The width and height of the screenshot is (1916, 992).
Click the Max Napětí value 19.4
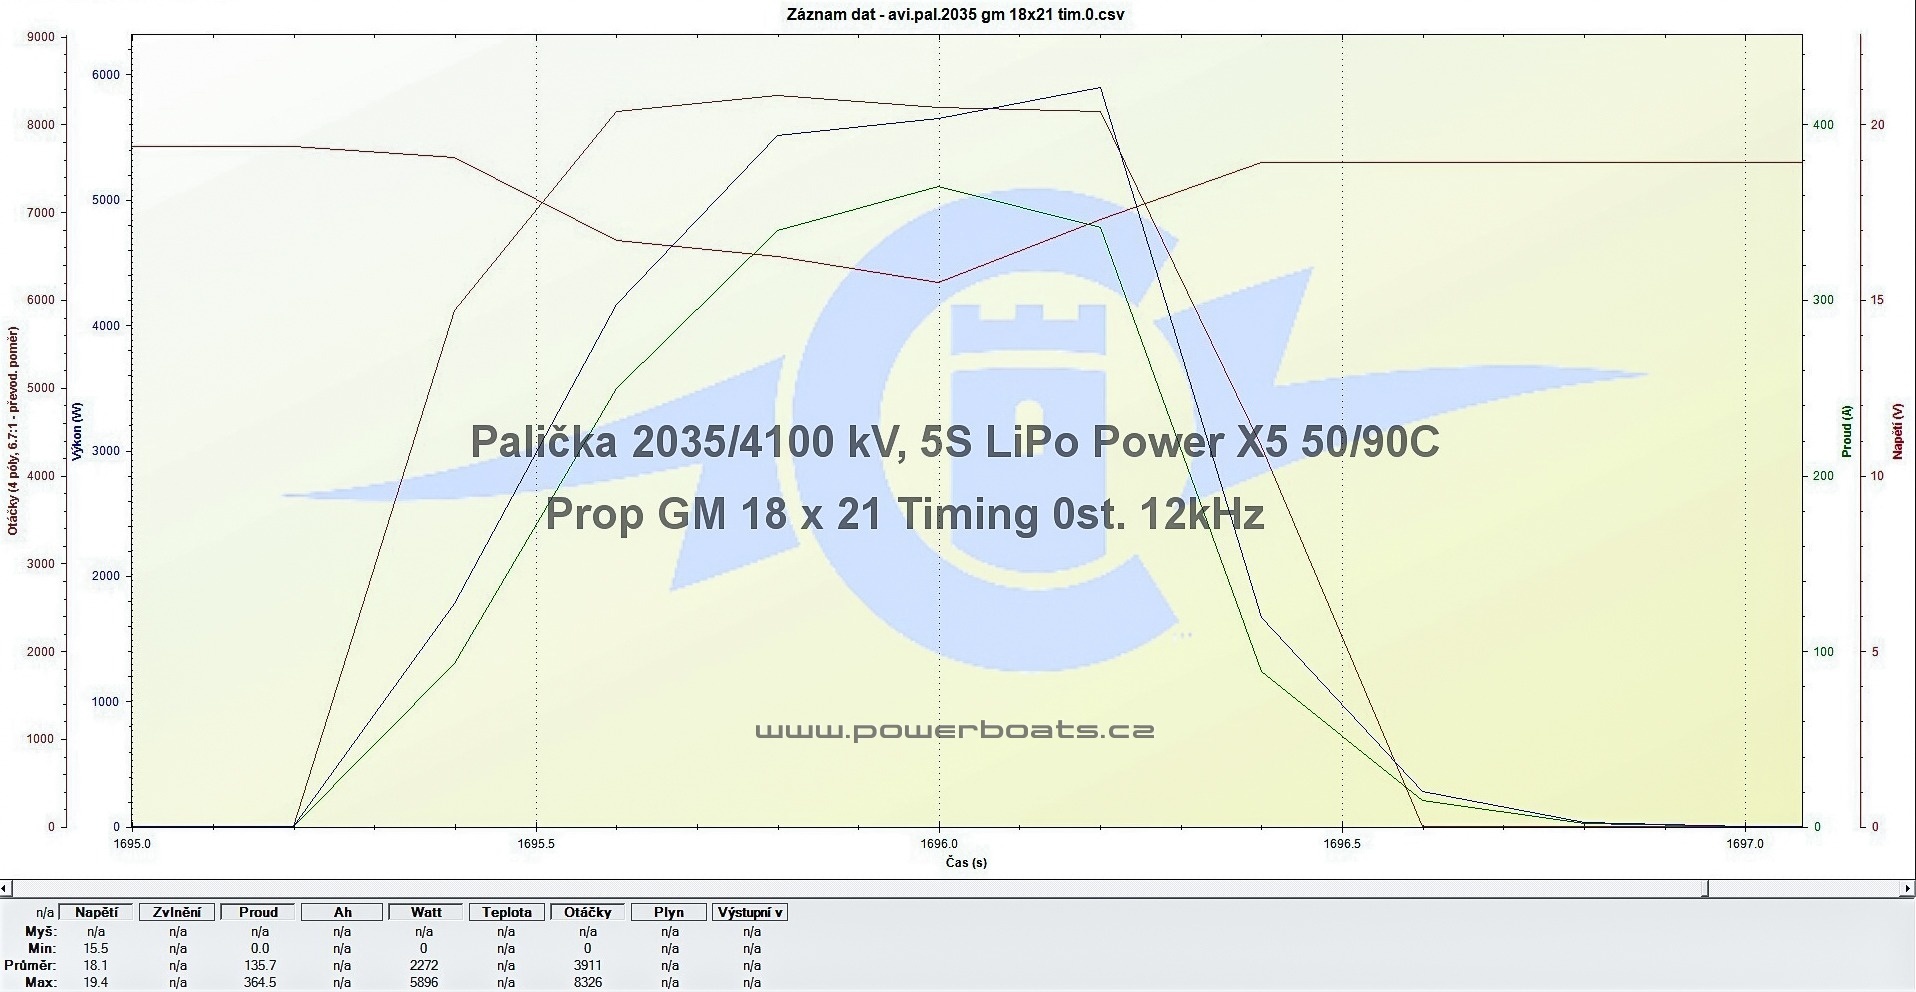pyautogui.click(x=97, y=982)
